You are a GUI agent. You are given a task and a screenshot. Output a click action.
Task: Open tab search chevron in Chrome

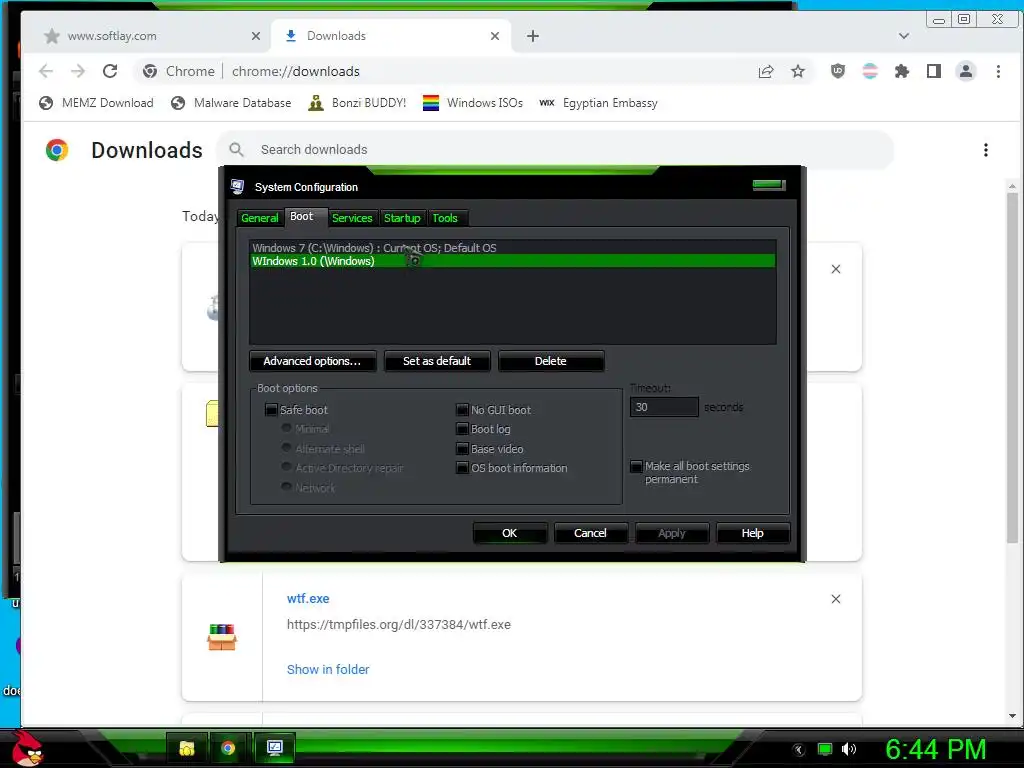click(x=904, y=36)
